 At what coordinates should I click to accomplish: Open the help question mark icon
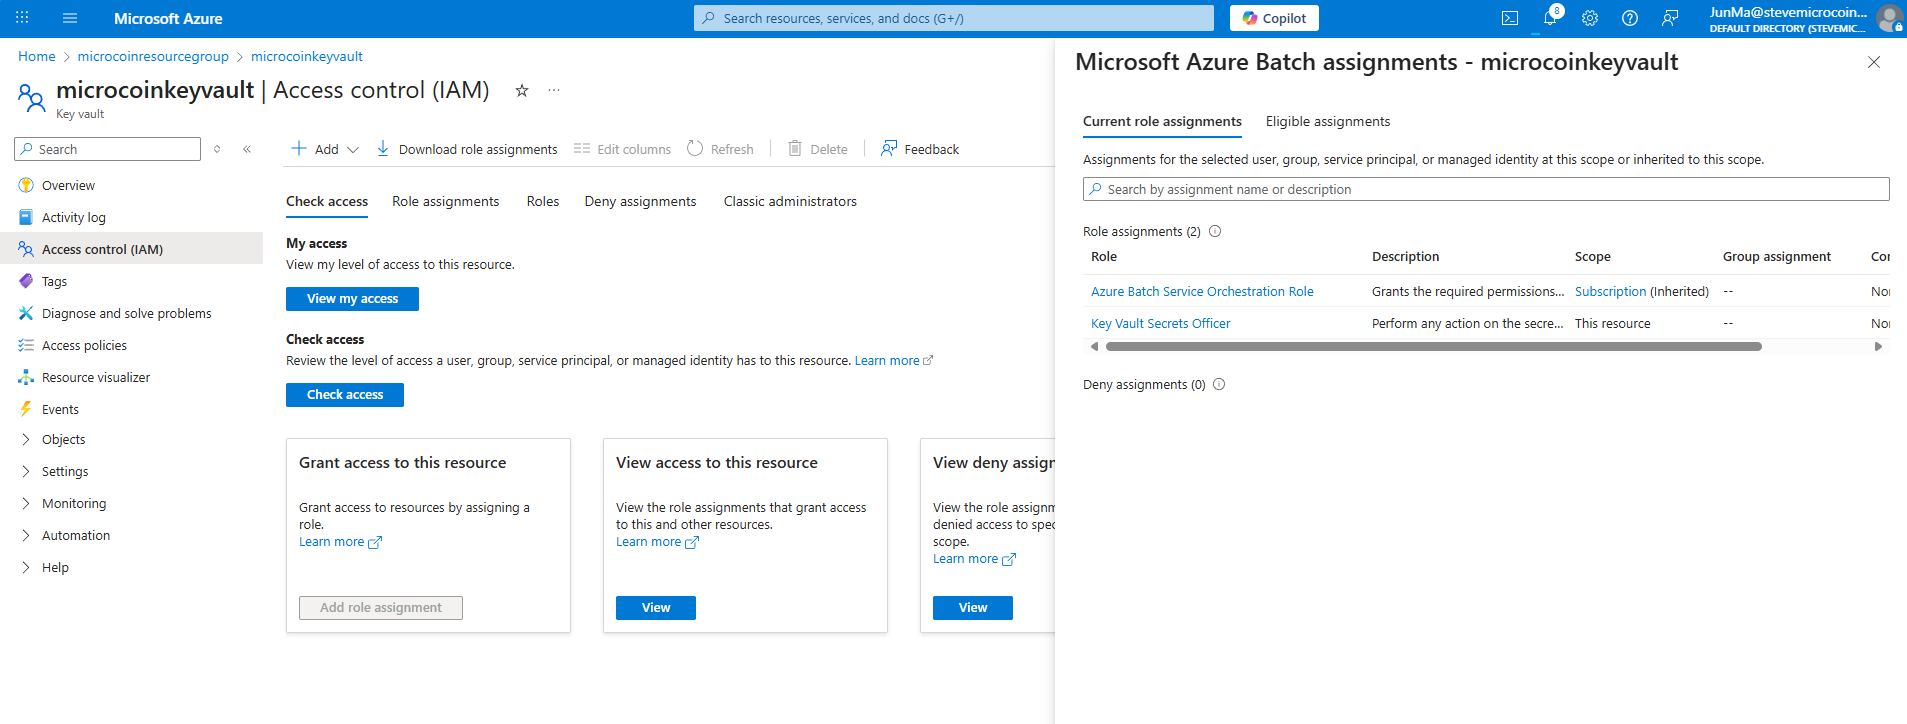click(1630, 18)
